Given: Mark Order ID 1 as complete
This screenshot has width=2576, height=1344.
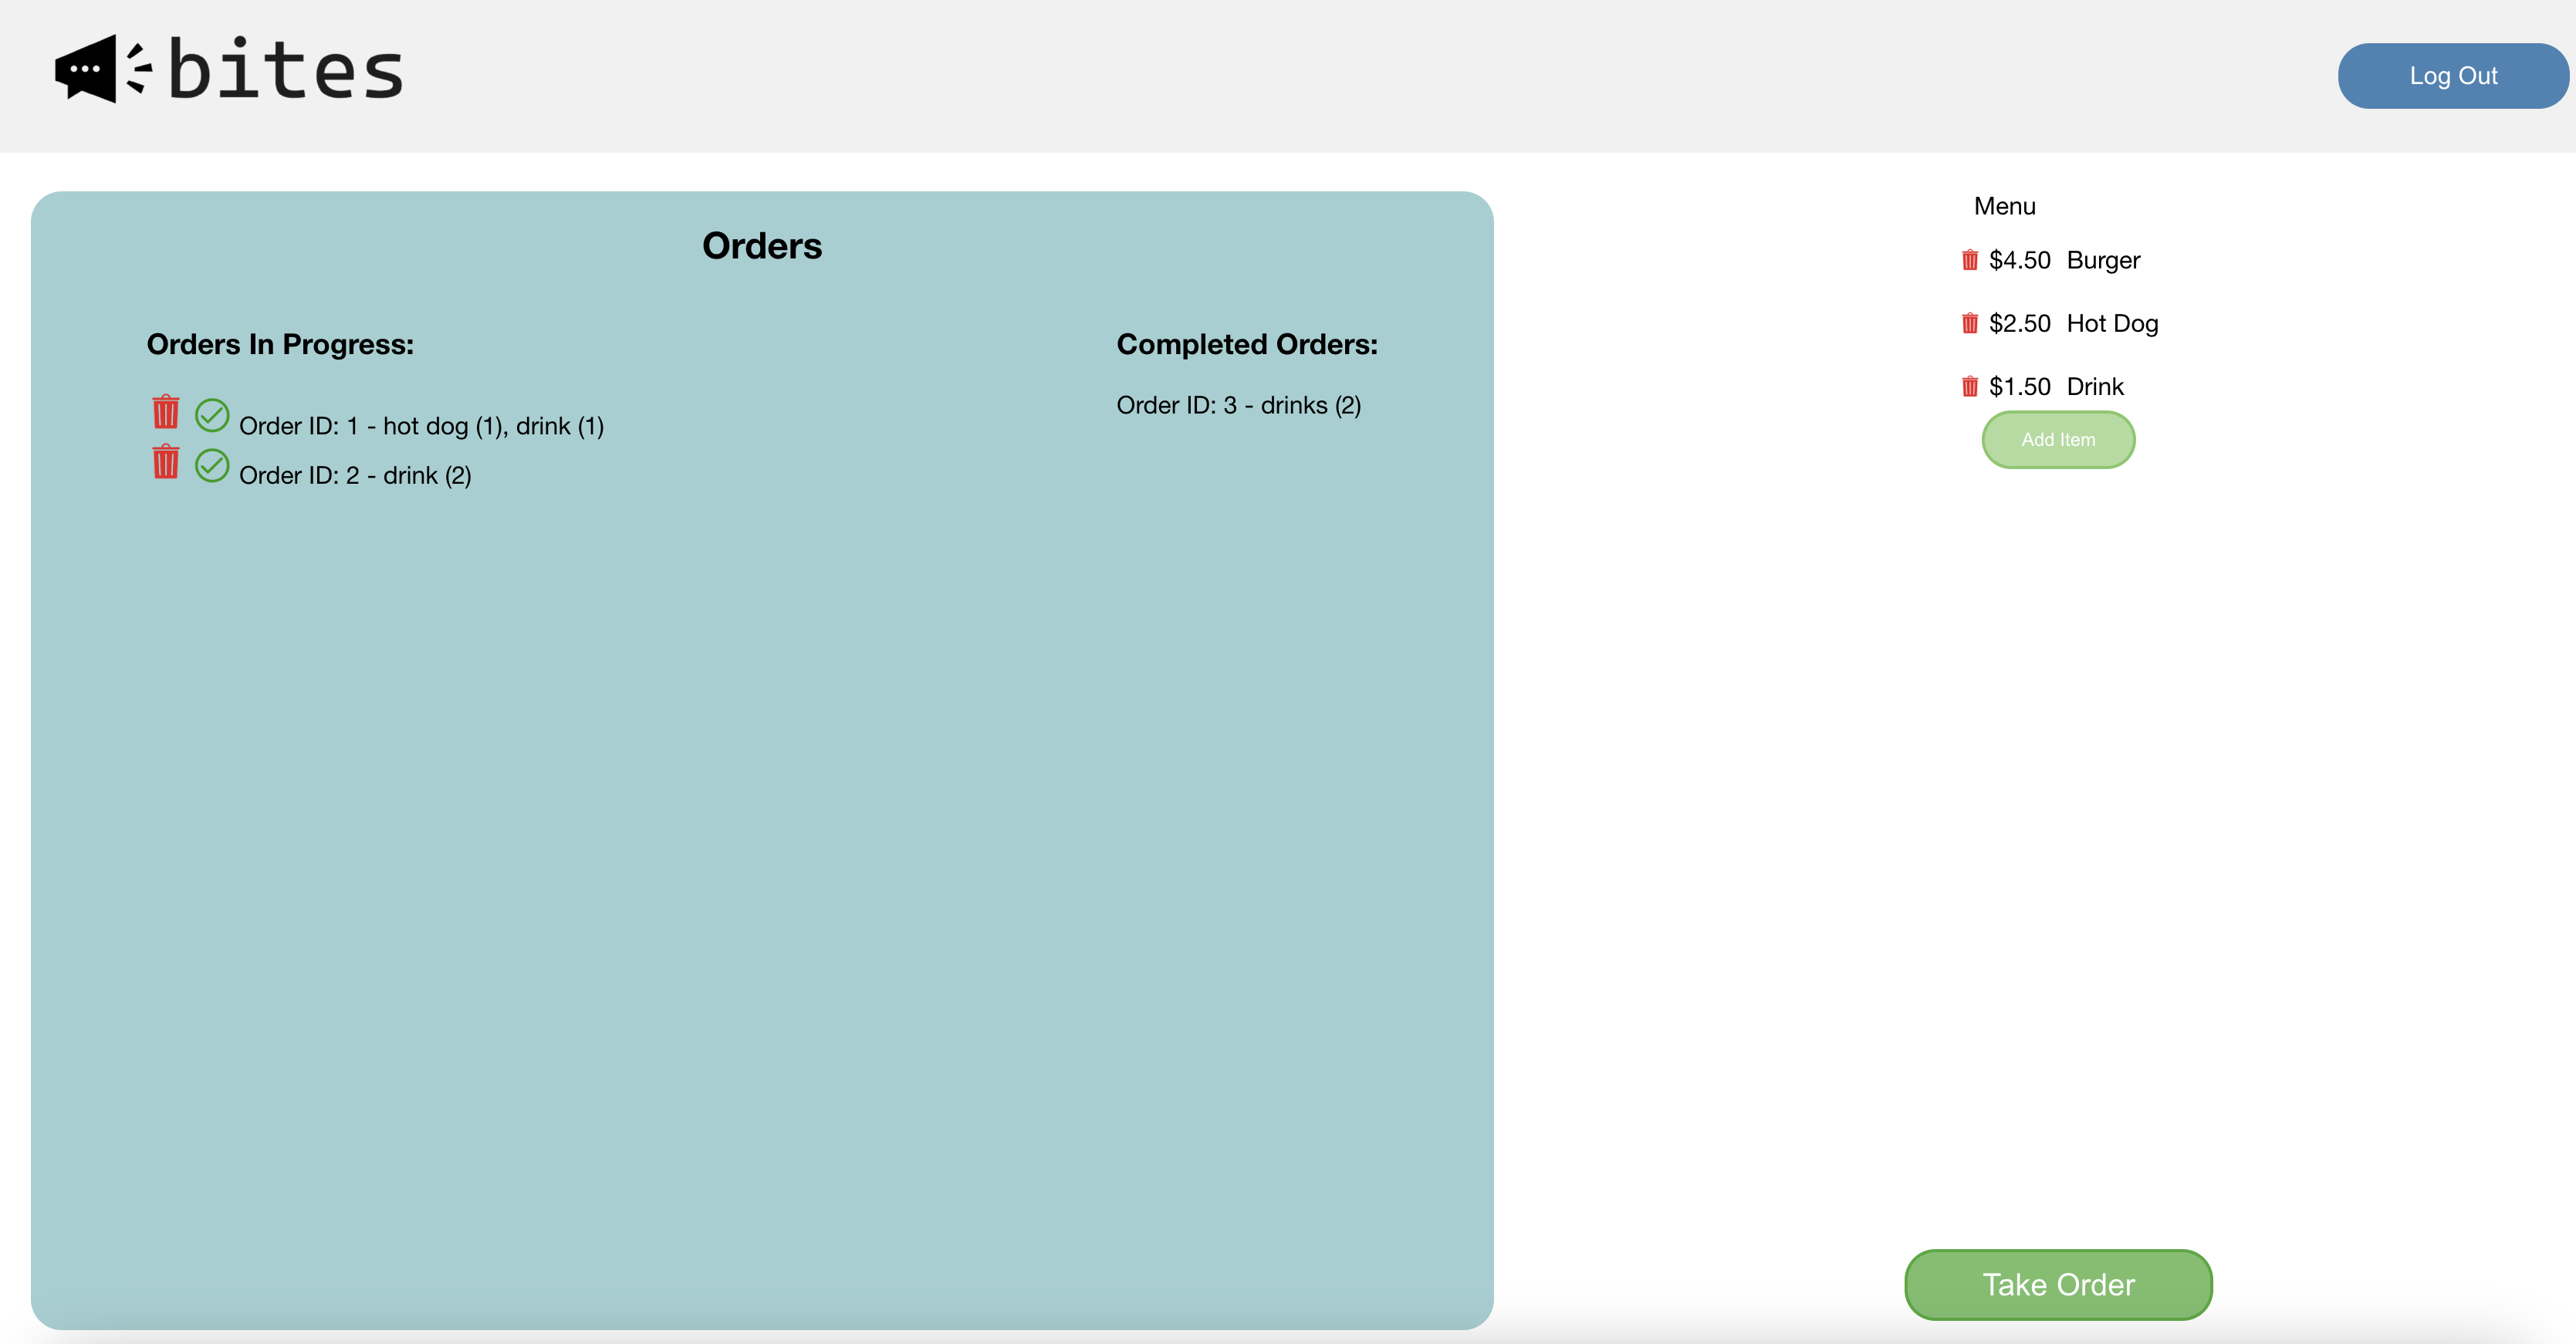Looking at the screenshot, I should (x=212, y=415).
